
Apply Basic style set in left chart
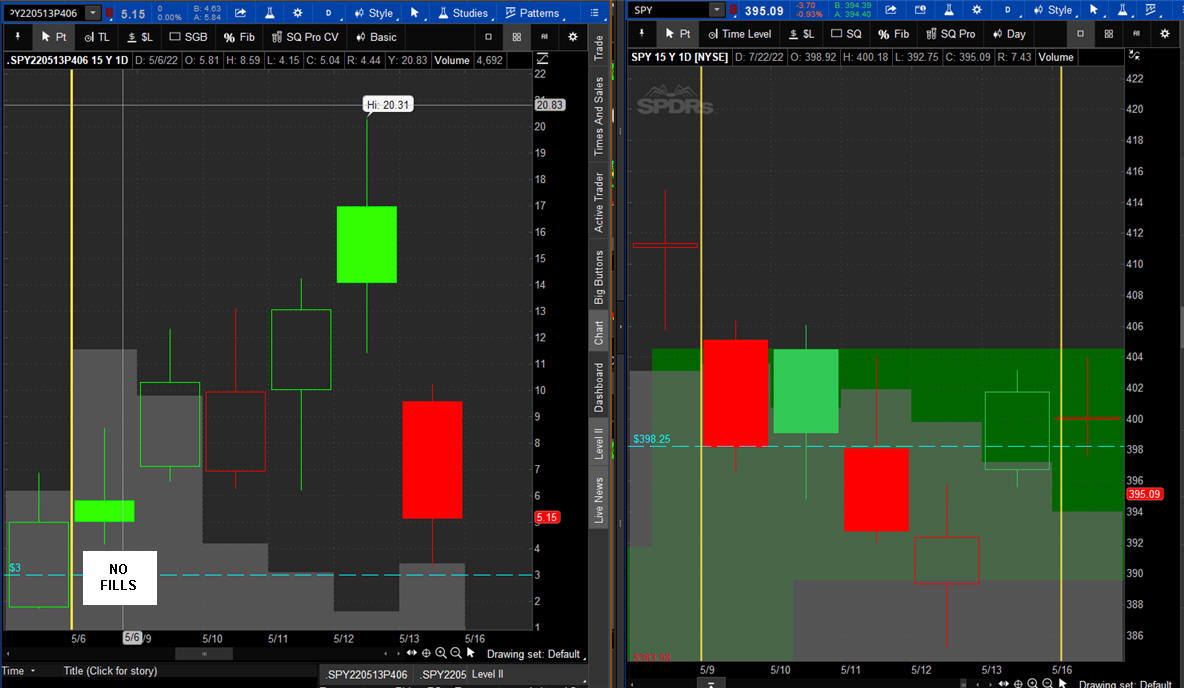(375, 36)
